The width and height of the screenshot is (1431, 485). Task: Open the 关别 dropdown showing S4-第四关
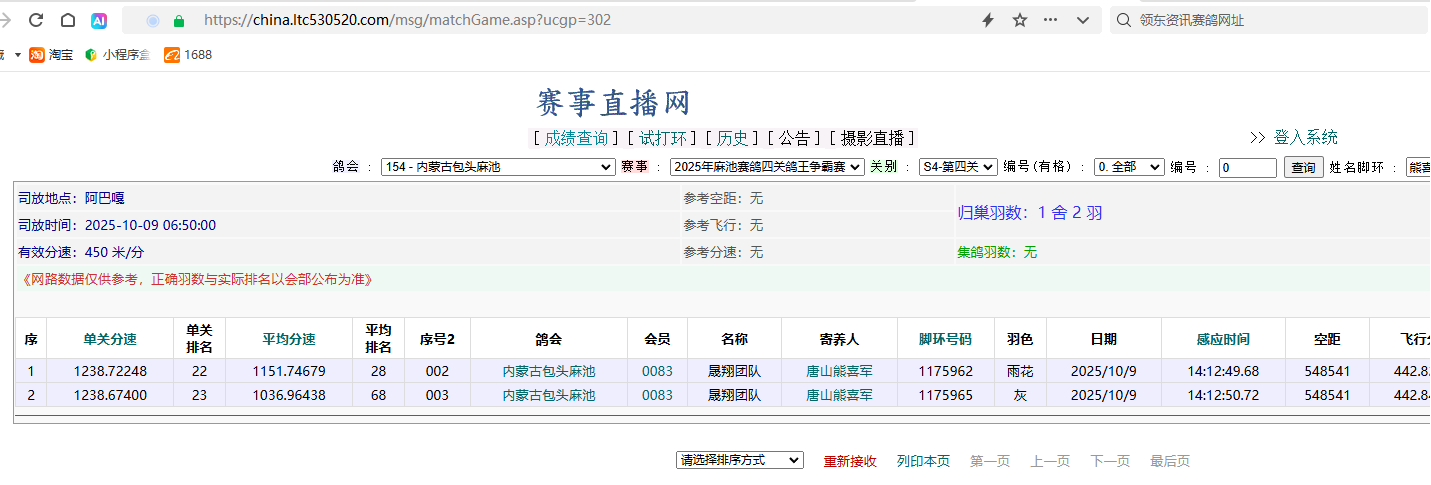pyautogui.click(x=958, y=167)
